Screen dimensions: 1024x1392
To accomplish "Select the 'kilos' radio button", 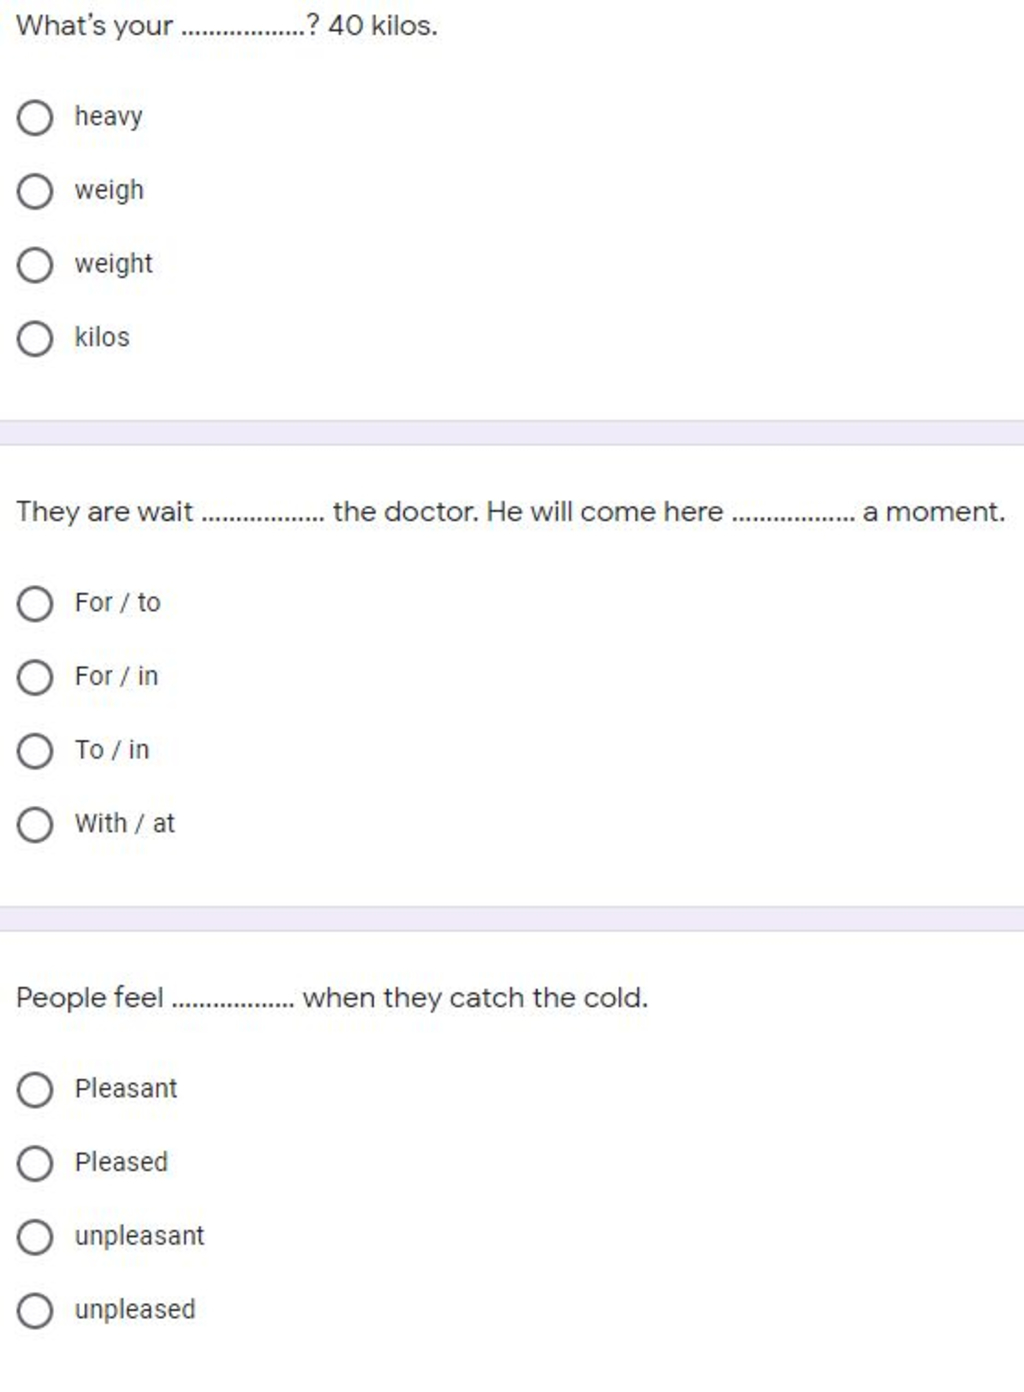I will tap(35, 338).
